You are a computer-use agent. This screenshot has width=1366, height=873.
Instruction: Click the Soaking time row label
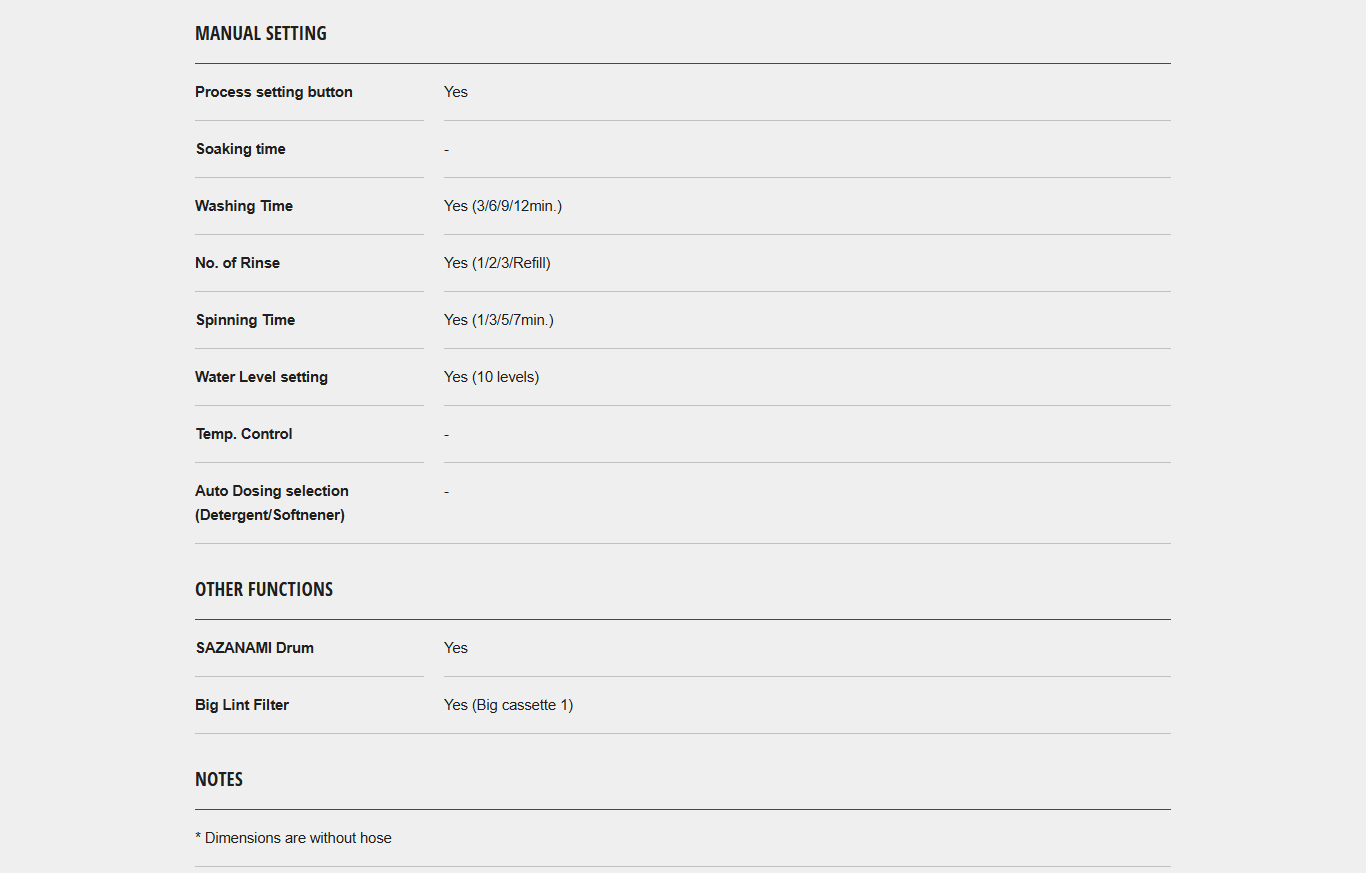pos(241,149)
